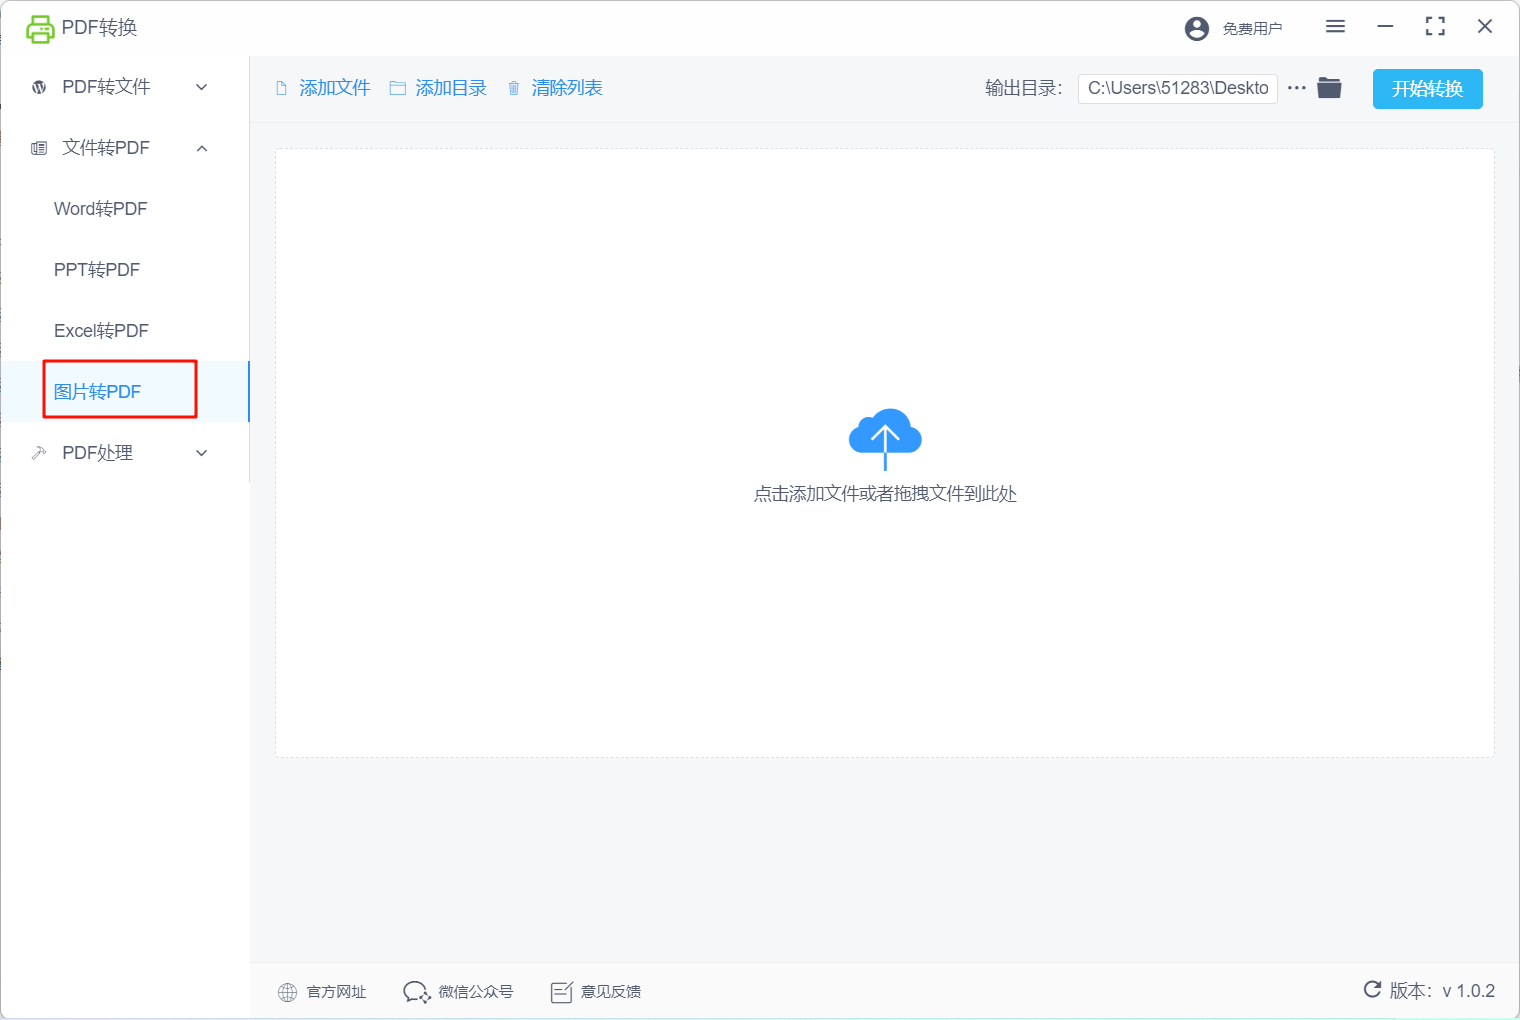1520x1020 pixels.
Task: Click the 官方网址 link text
Action: [336, 992]
